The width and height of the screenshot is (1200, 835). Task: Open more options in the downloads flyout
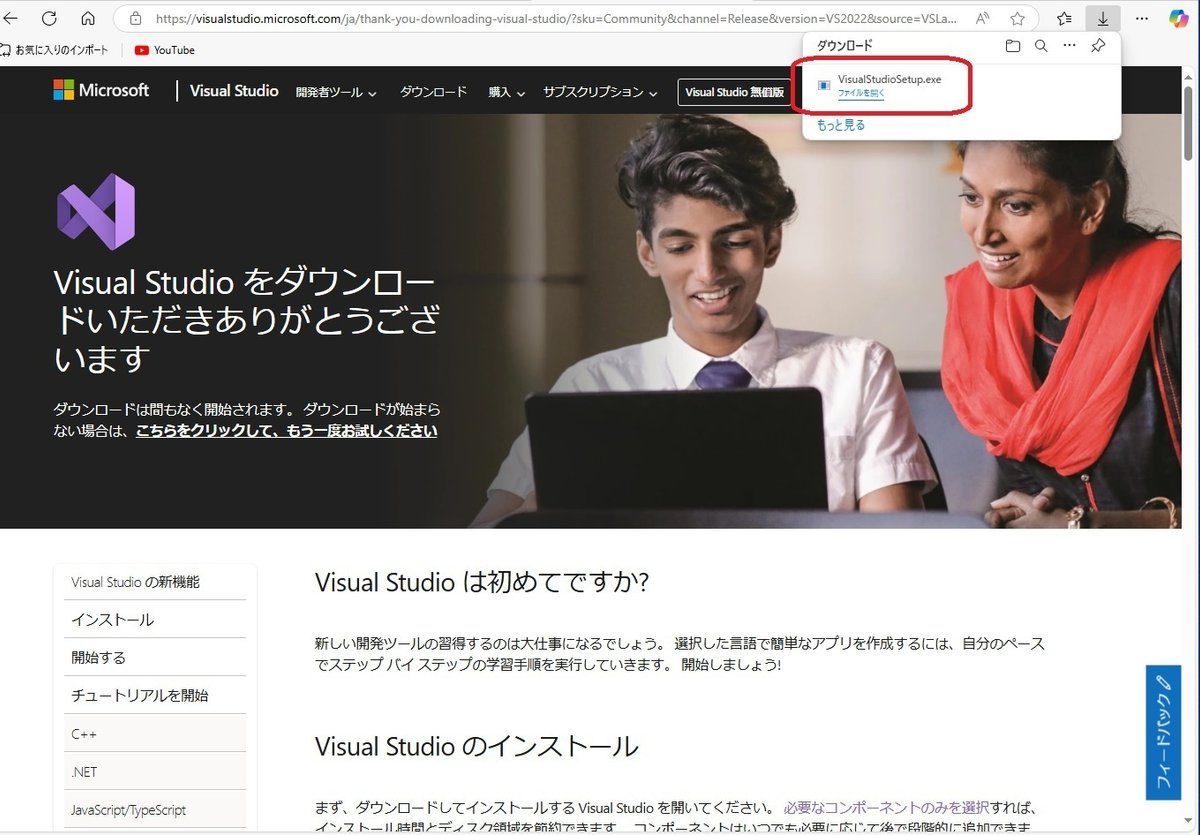(x=1069, y=45)
